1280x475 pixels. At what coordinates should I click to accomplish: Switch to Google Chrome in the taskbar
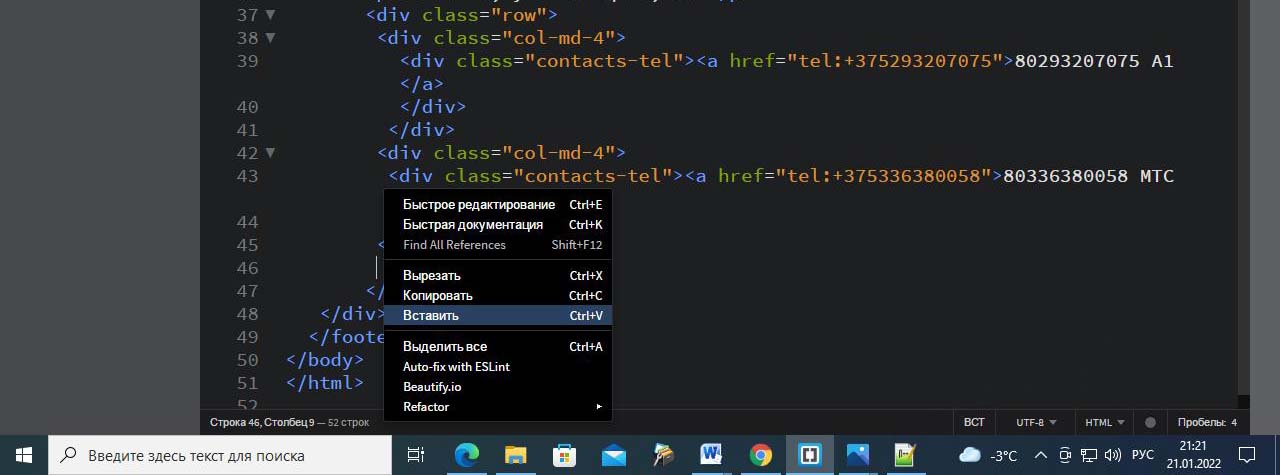tap(761, 455)
